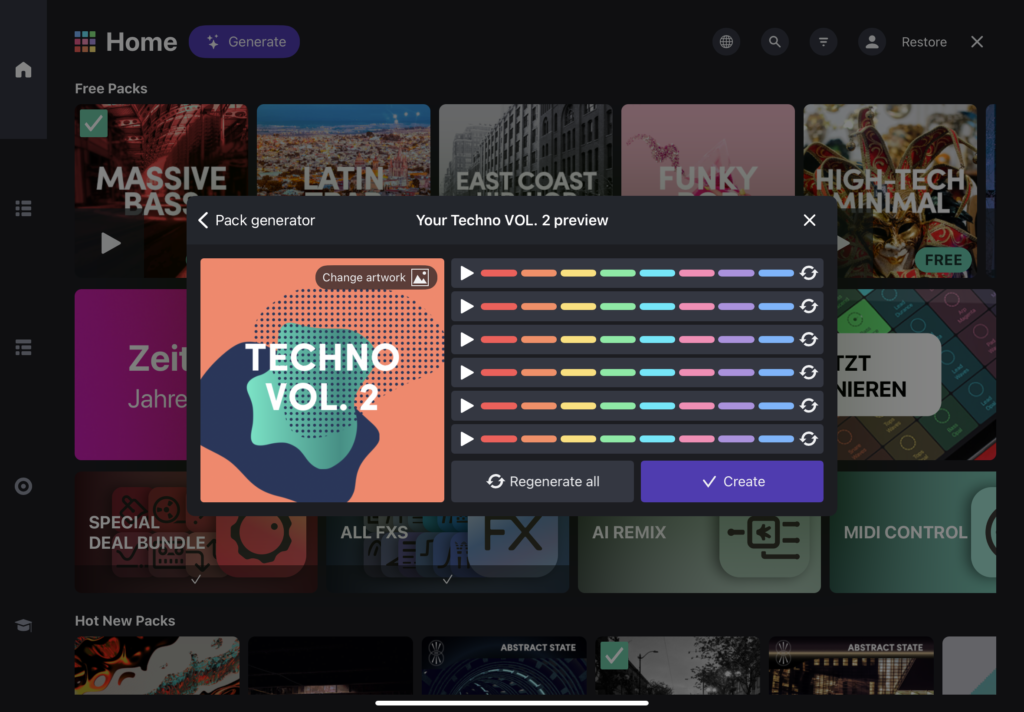Open the graduation cap learning sidebar icon

coord(23,624)
